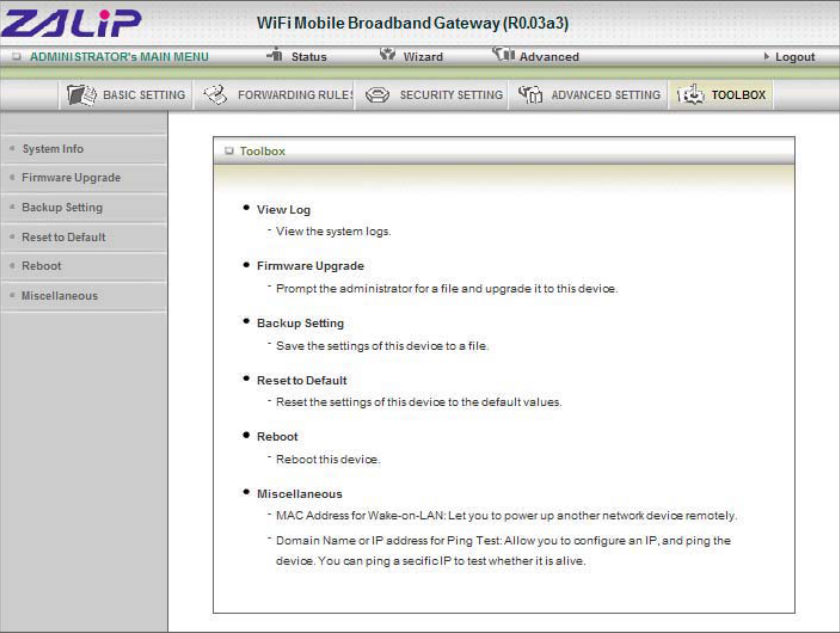Click the Toolbox panel header icon
This screenshot has height=633, width=840.
(x=229, y=151)
